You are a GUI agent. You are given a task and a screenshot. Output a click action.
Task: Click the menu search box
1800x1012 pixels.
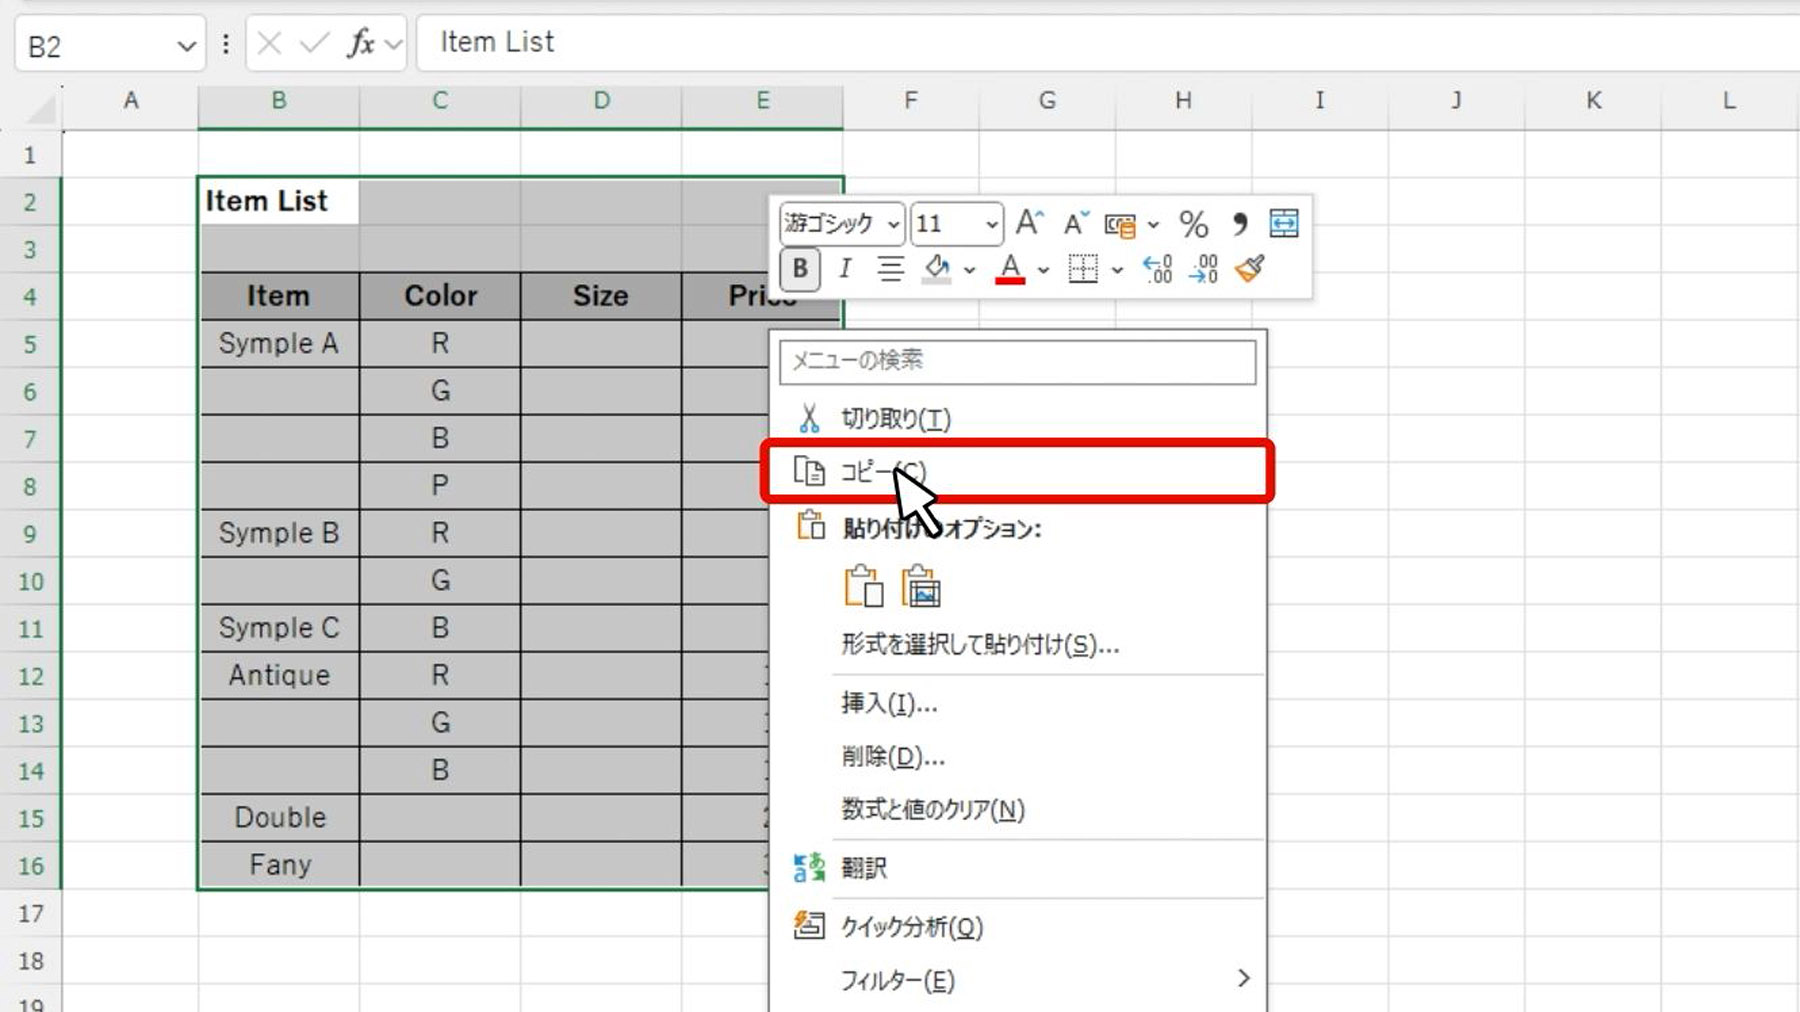[x=1017, y=361]
